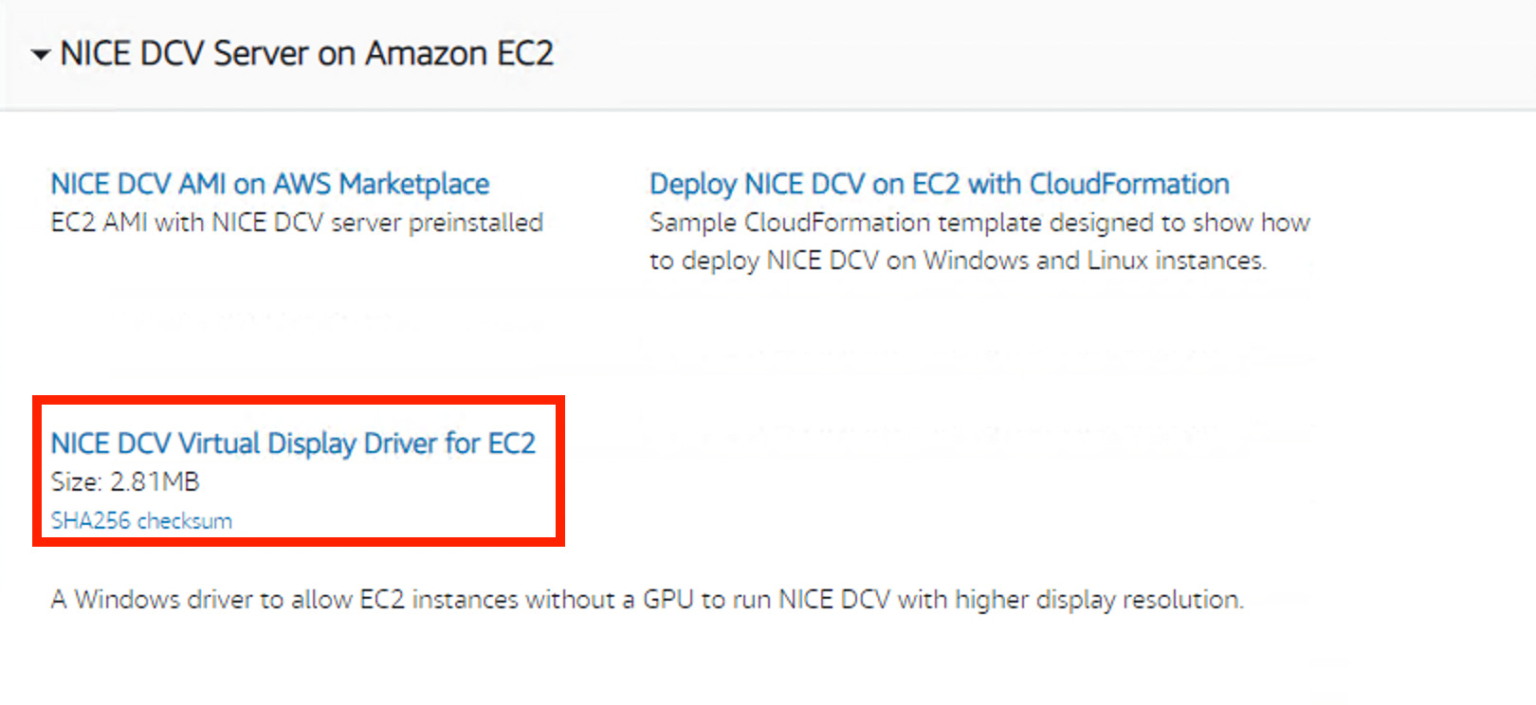Open Deploy NICE DCV on EC2 with CloudFormation

tap(938, 183)
